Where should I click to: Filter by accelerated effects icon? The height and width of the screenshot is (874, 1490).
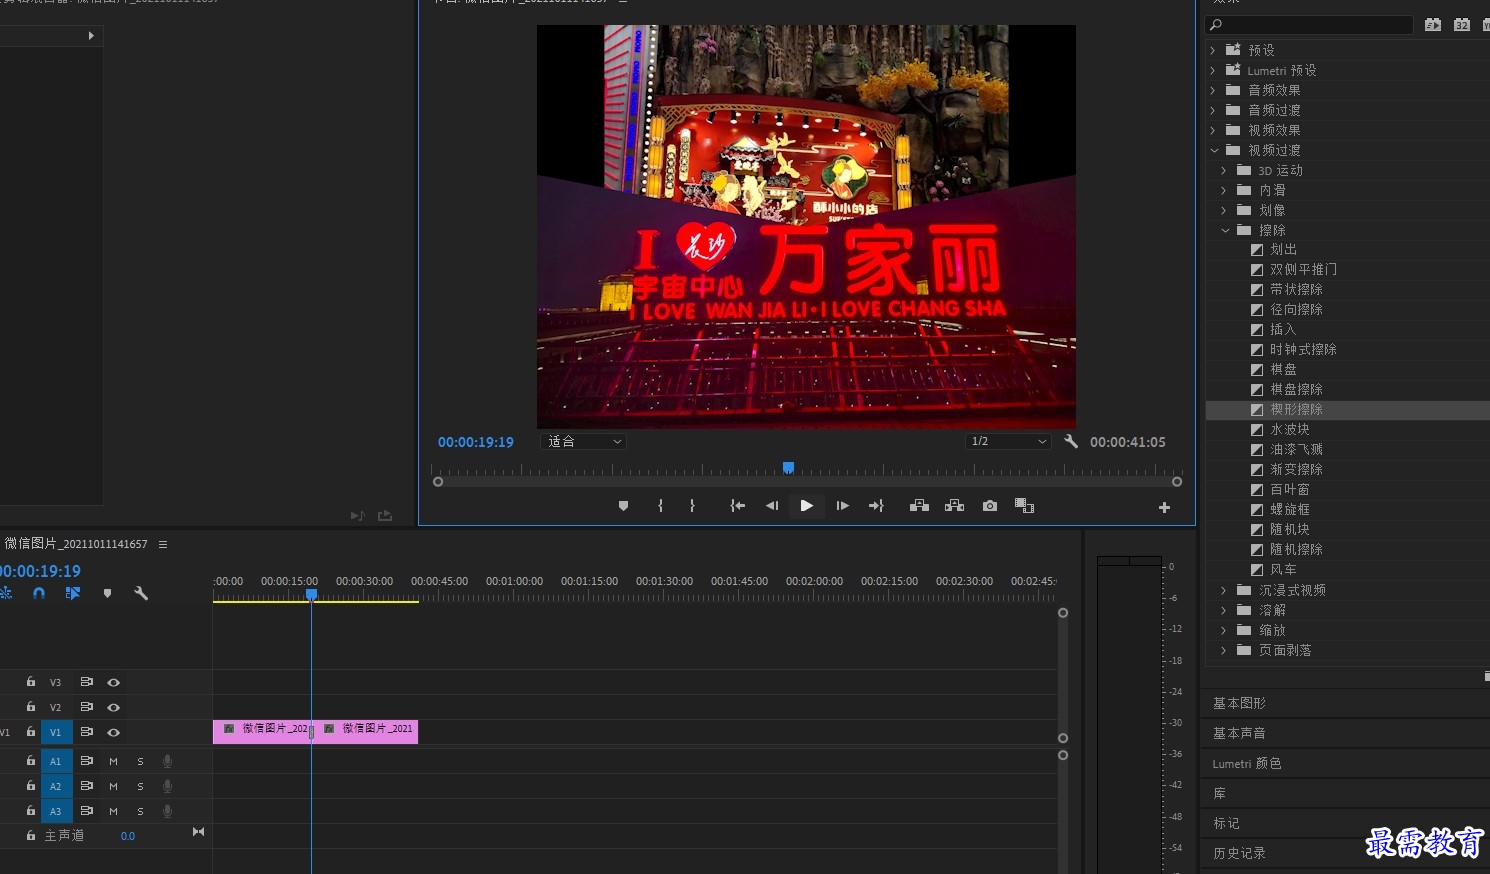point(1432,24)
